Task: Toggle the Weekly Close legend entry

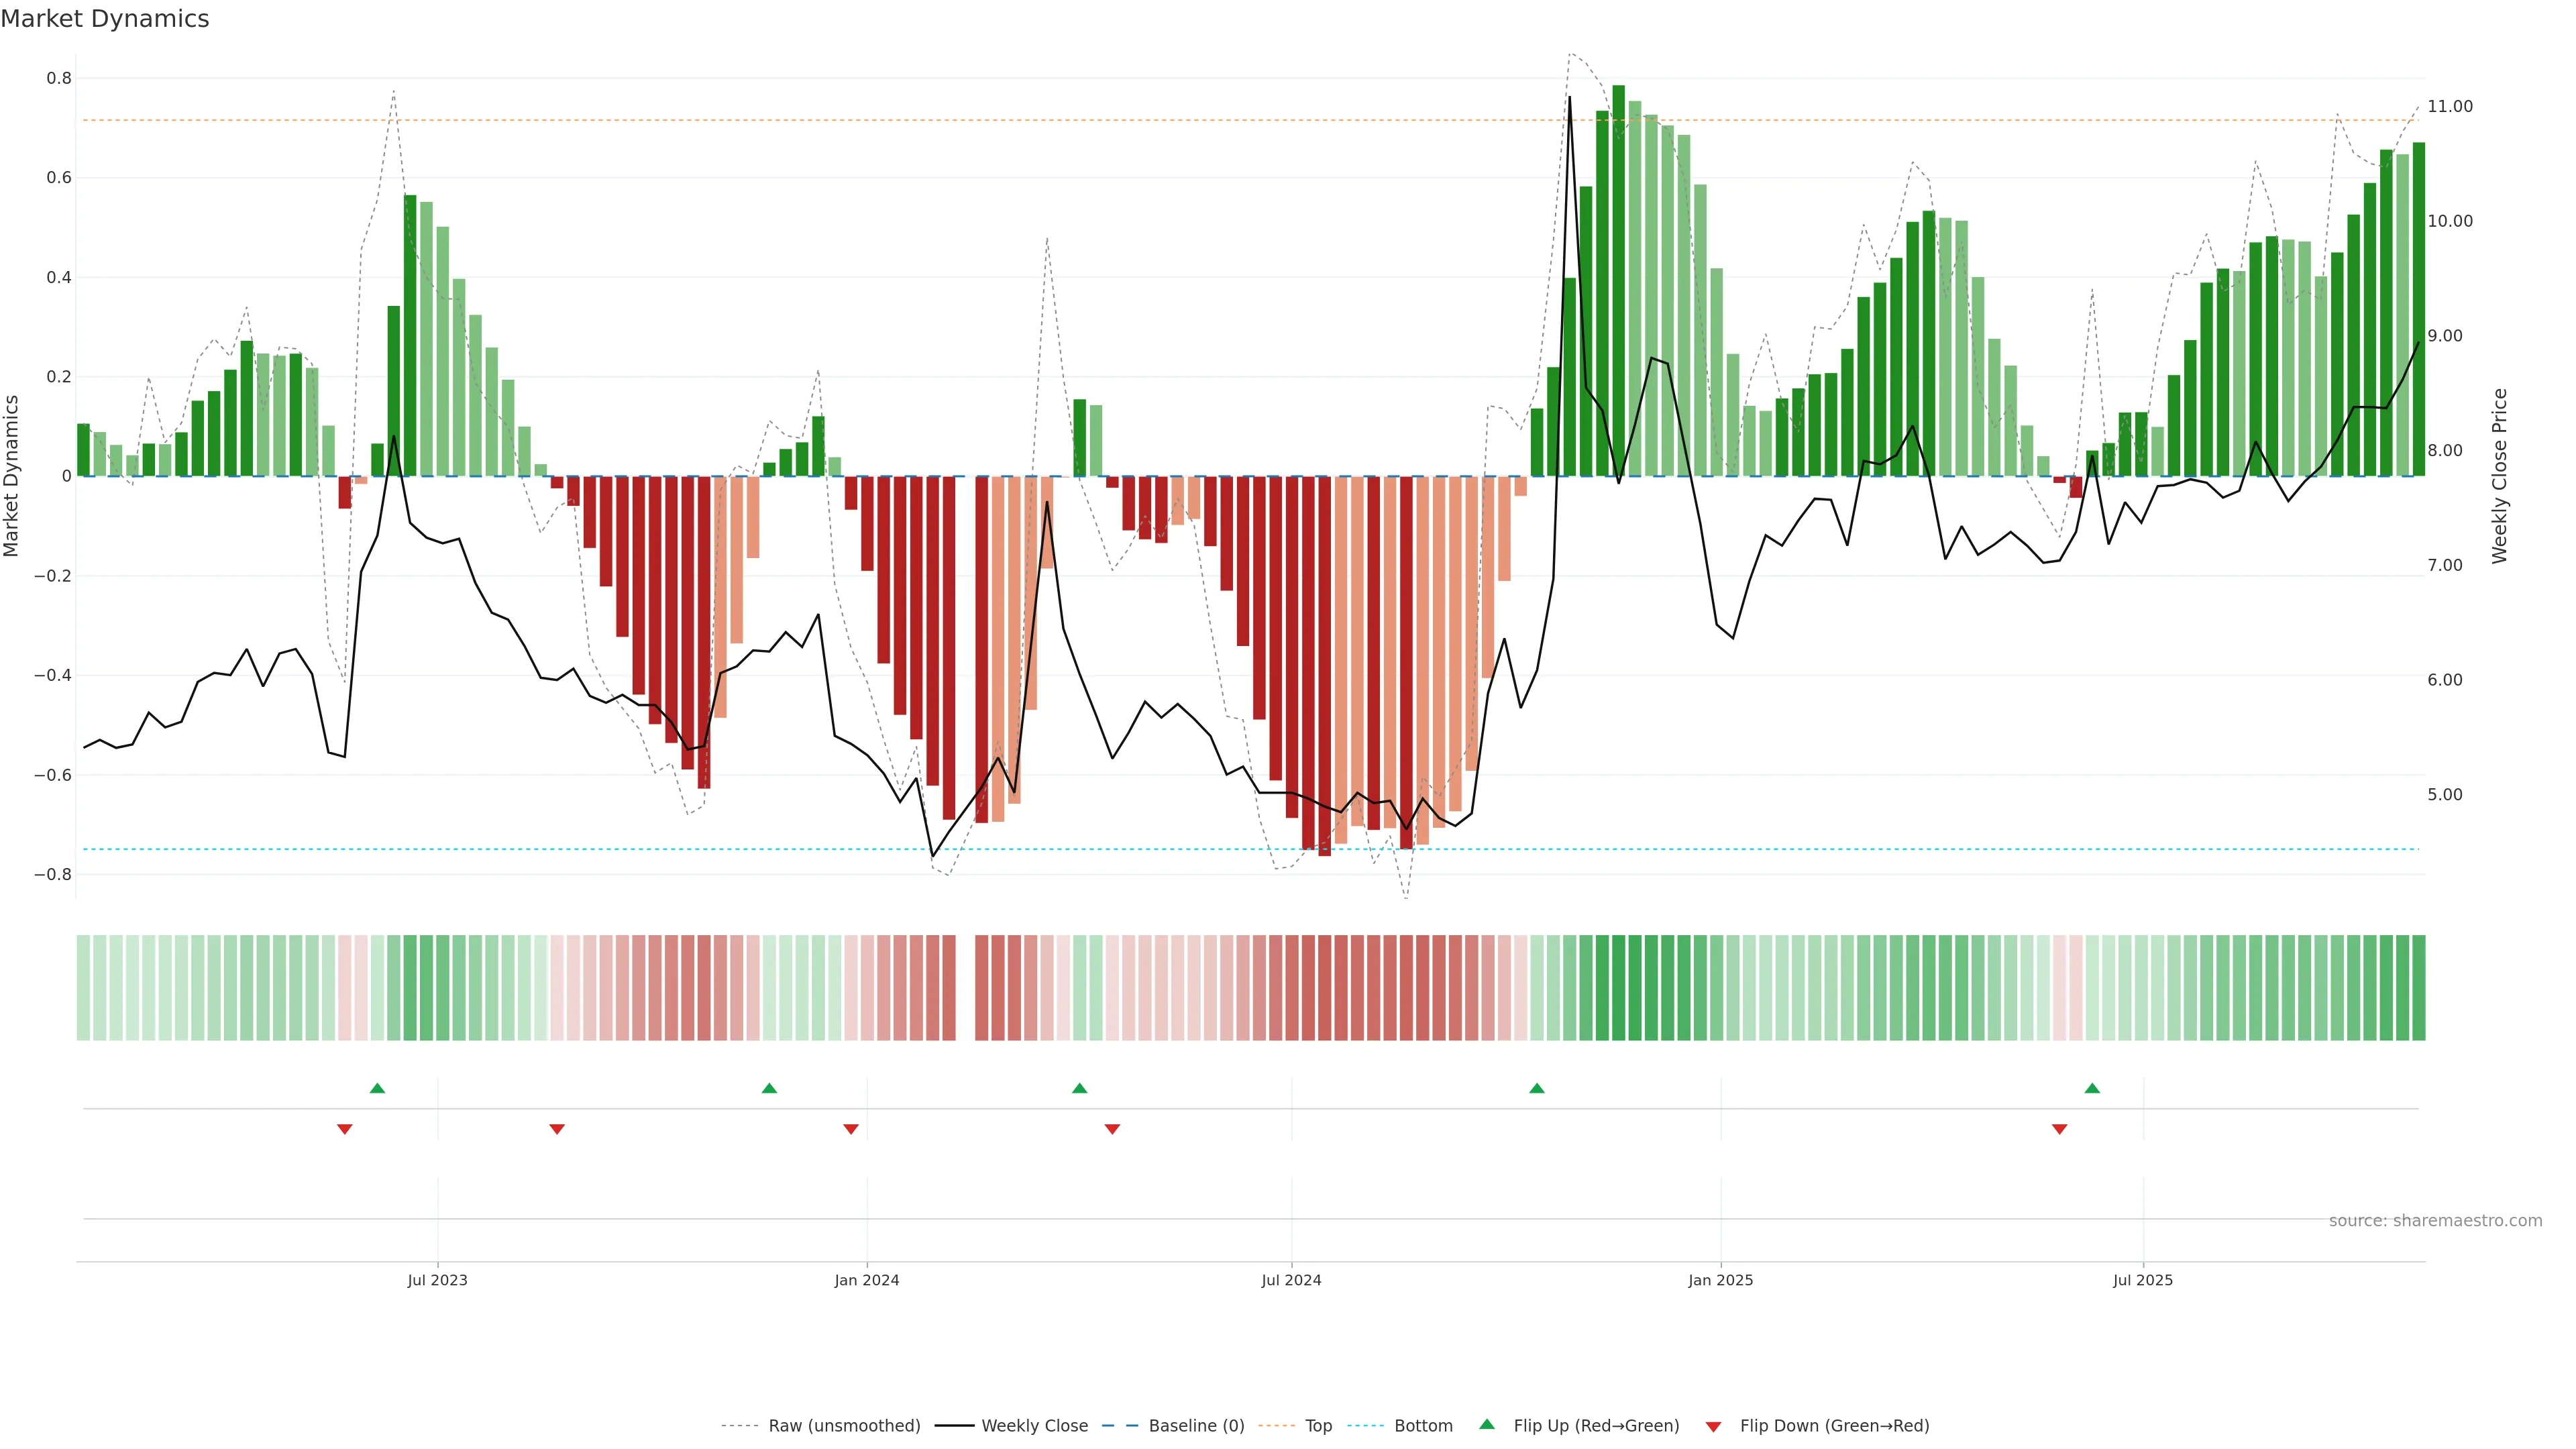Action: click(1034, 1426)
